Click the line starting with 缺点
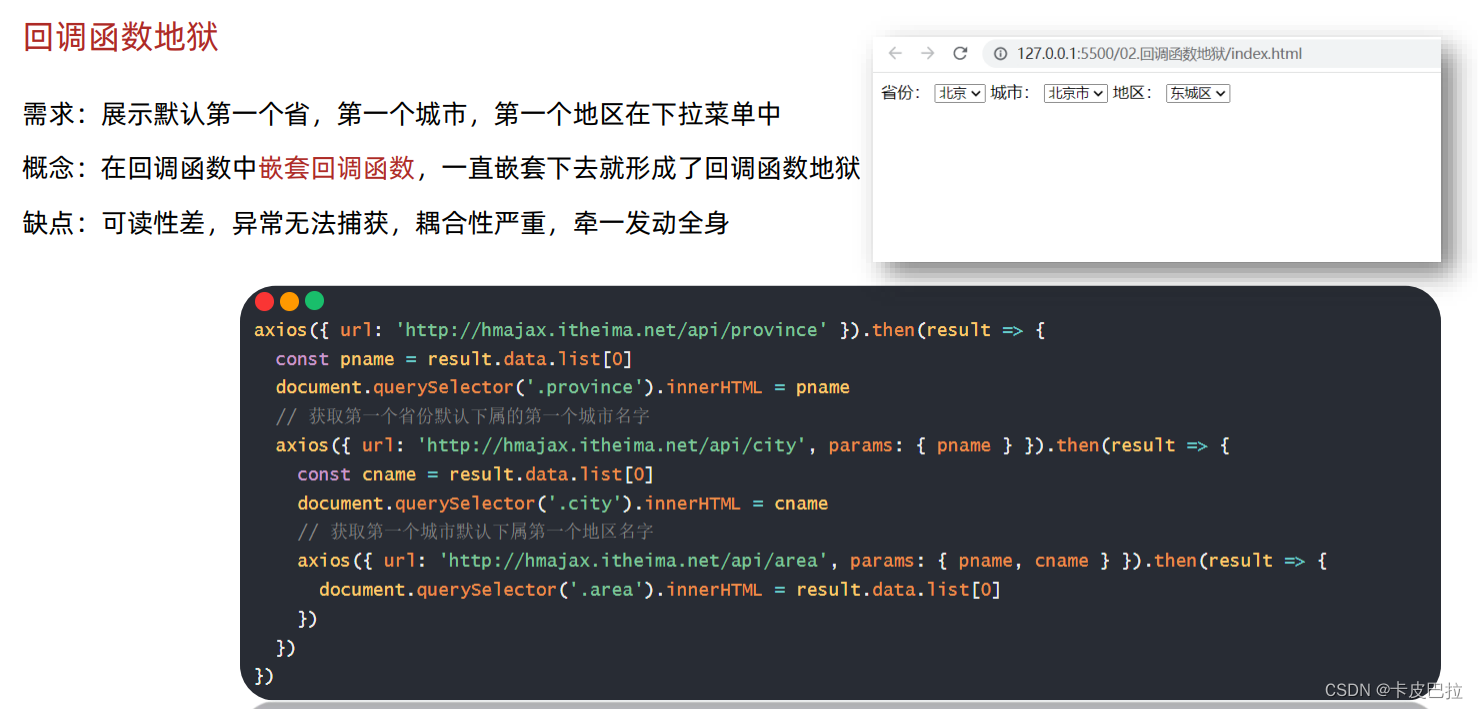The width and height of the screenshot is (1478, 709). [x=376, y=223]
